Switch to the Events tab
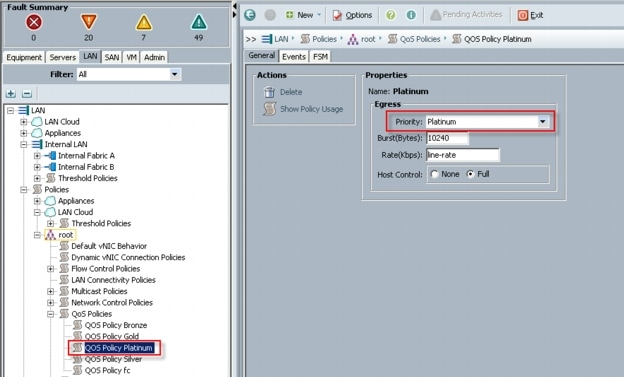Screen dimensions: 624x377 click(294, 57)
